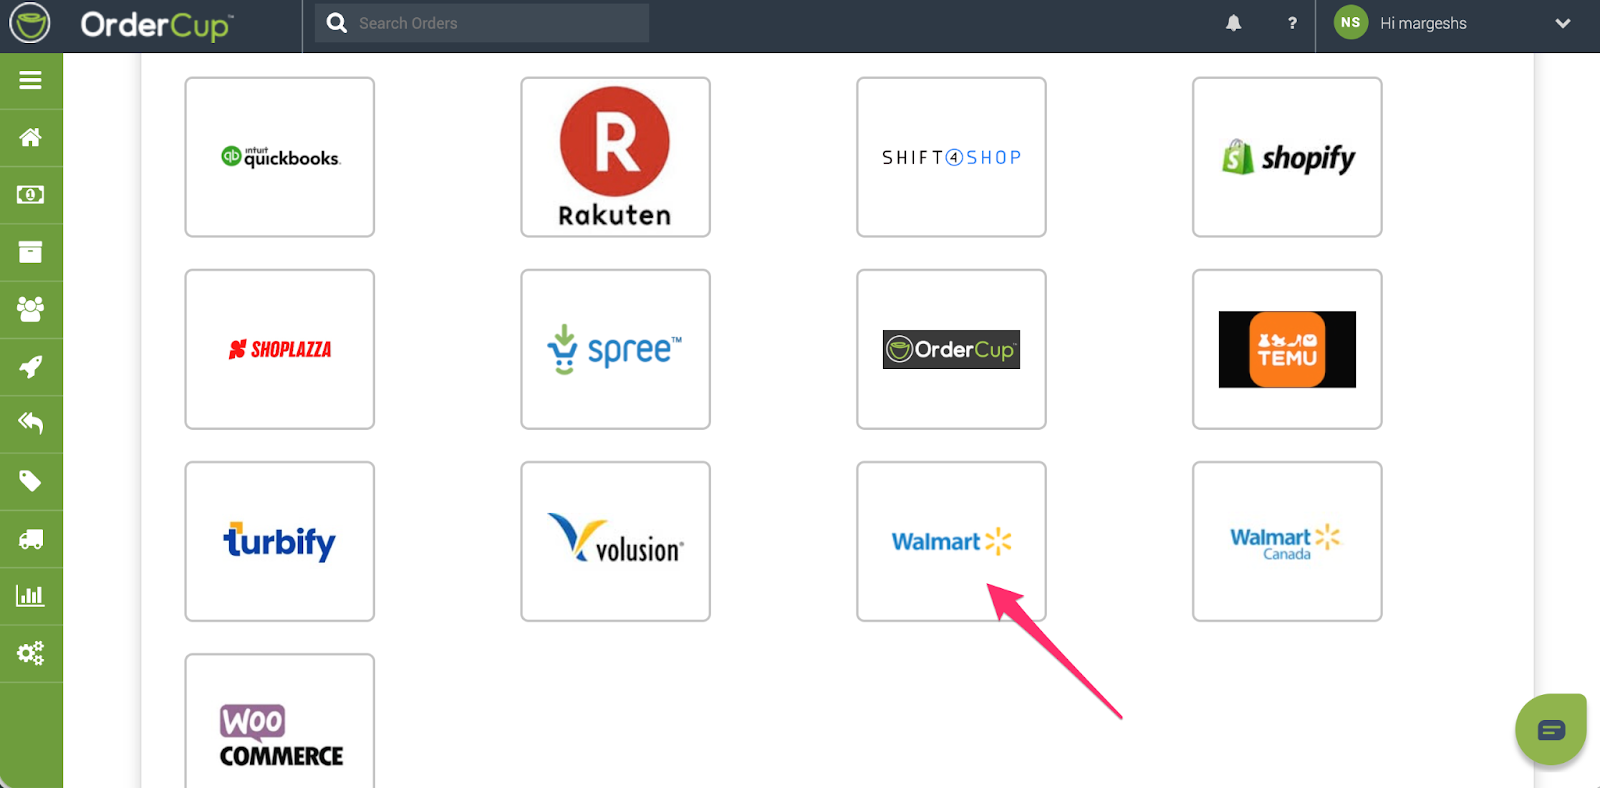Open the money bill sidebar icon
1600x788 pixels.
pyautogui.click(x=30, y=194)
